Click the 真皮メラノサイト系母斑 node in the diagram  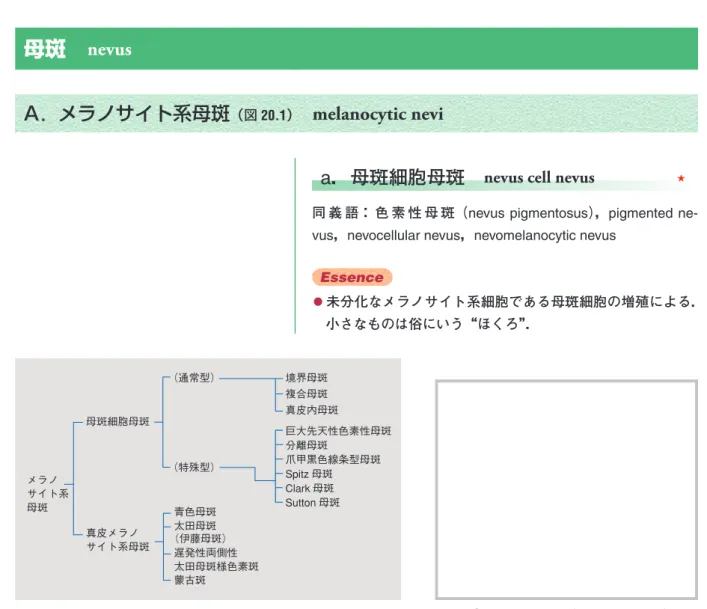(118, 540)
